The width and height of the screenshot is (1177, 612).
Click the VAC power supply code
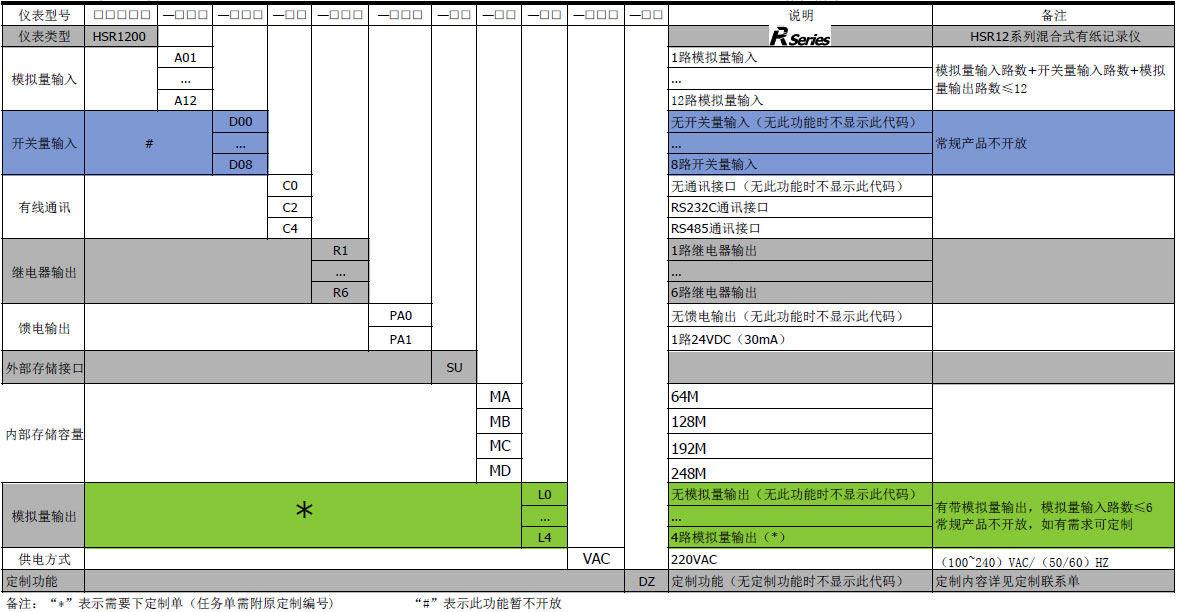pyautogui.click(x=596, y=559)
